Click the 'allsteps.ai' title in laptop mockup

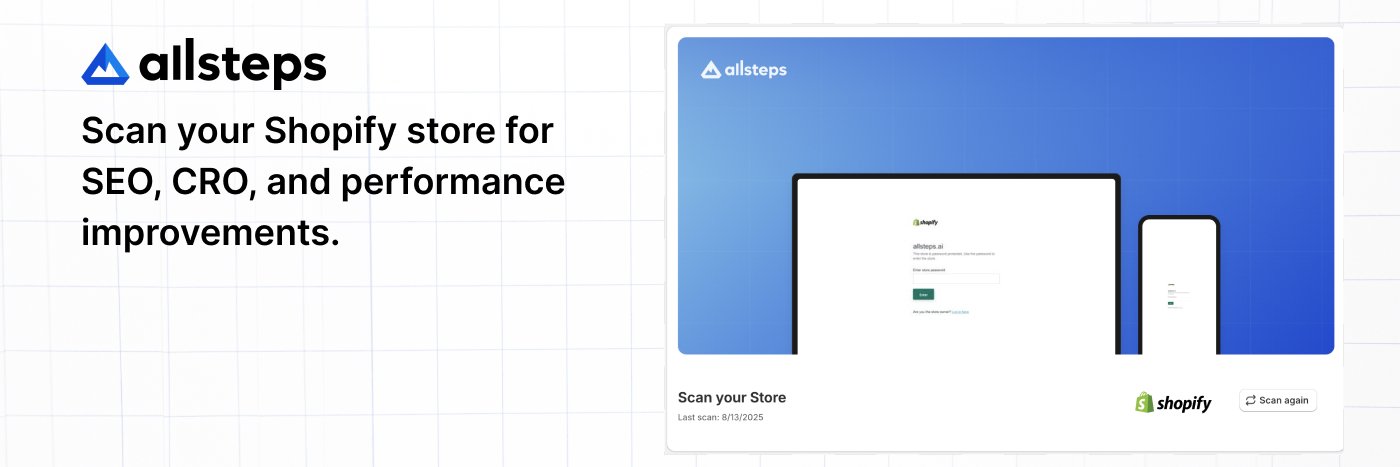(x=930, y=245)
